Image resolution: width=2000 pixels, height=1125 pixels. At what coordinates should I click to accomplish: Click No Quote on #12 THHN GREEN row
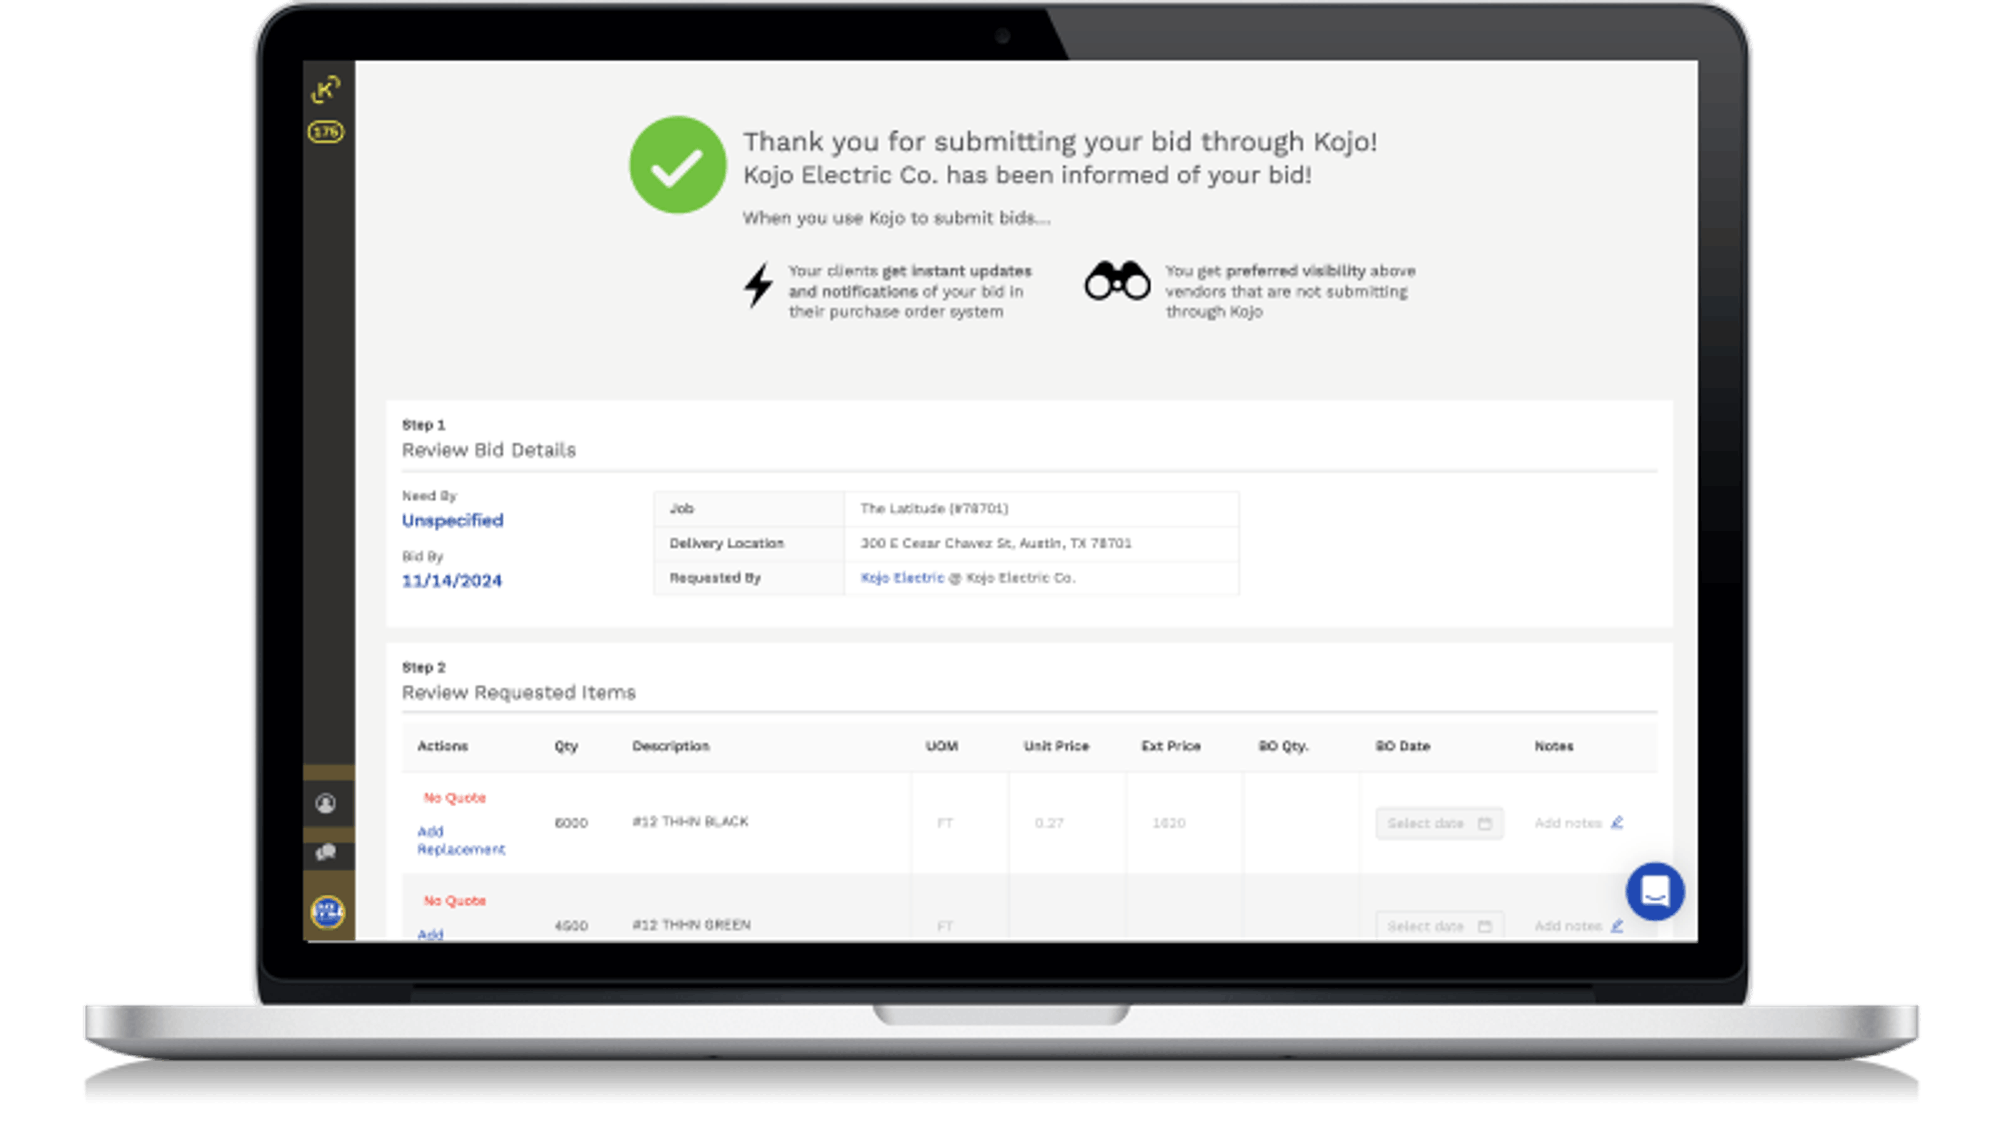click(x=454, y=901)
